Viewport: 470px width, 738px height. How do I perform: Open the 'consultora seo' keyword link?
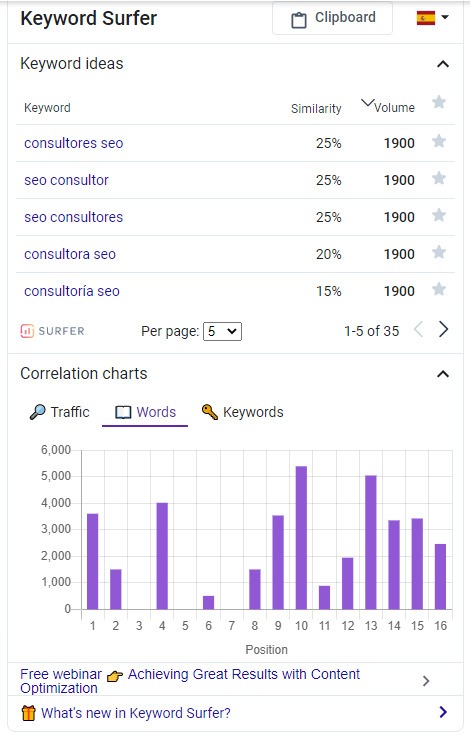click(x=70, y=254)
